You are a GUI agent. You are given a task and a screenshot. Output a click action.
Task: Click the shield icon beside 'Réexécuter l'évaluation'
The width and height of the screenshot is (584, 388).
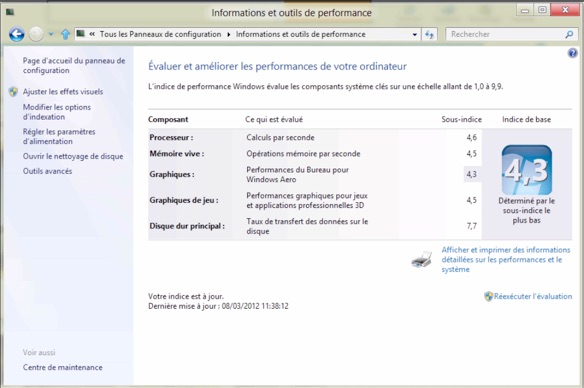click(488, 296)
